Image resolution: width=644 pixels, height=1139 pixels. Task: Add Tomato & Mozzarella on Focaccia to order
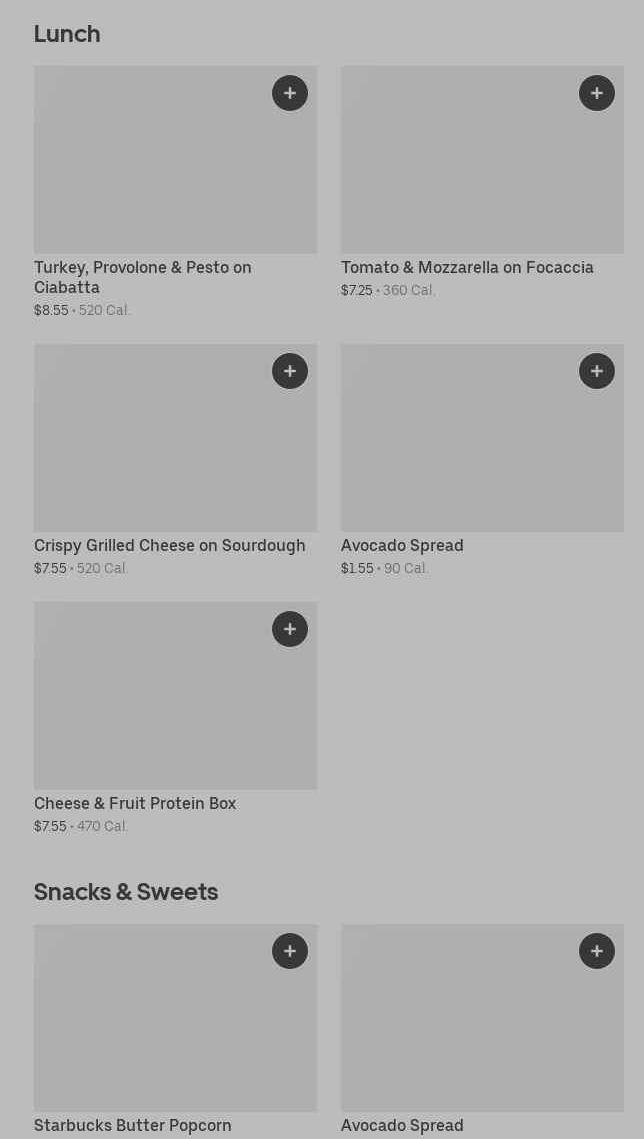pyautogui.click(x=597, y=93)
